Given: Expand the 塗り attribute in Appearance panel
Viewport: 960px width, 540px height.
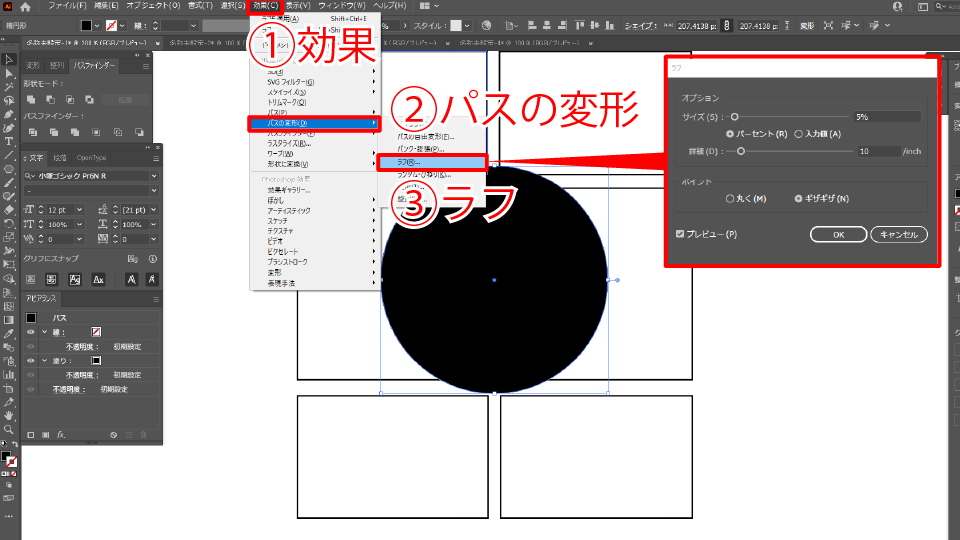Looking at the screenshot, I should [44, 361].
